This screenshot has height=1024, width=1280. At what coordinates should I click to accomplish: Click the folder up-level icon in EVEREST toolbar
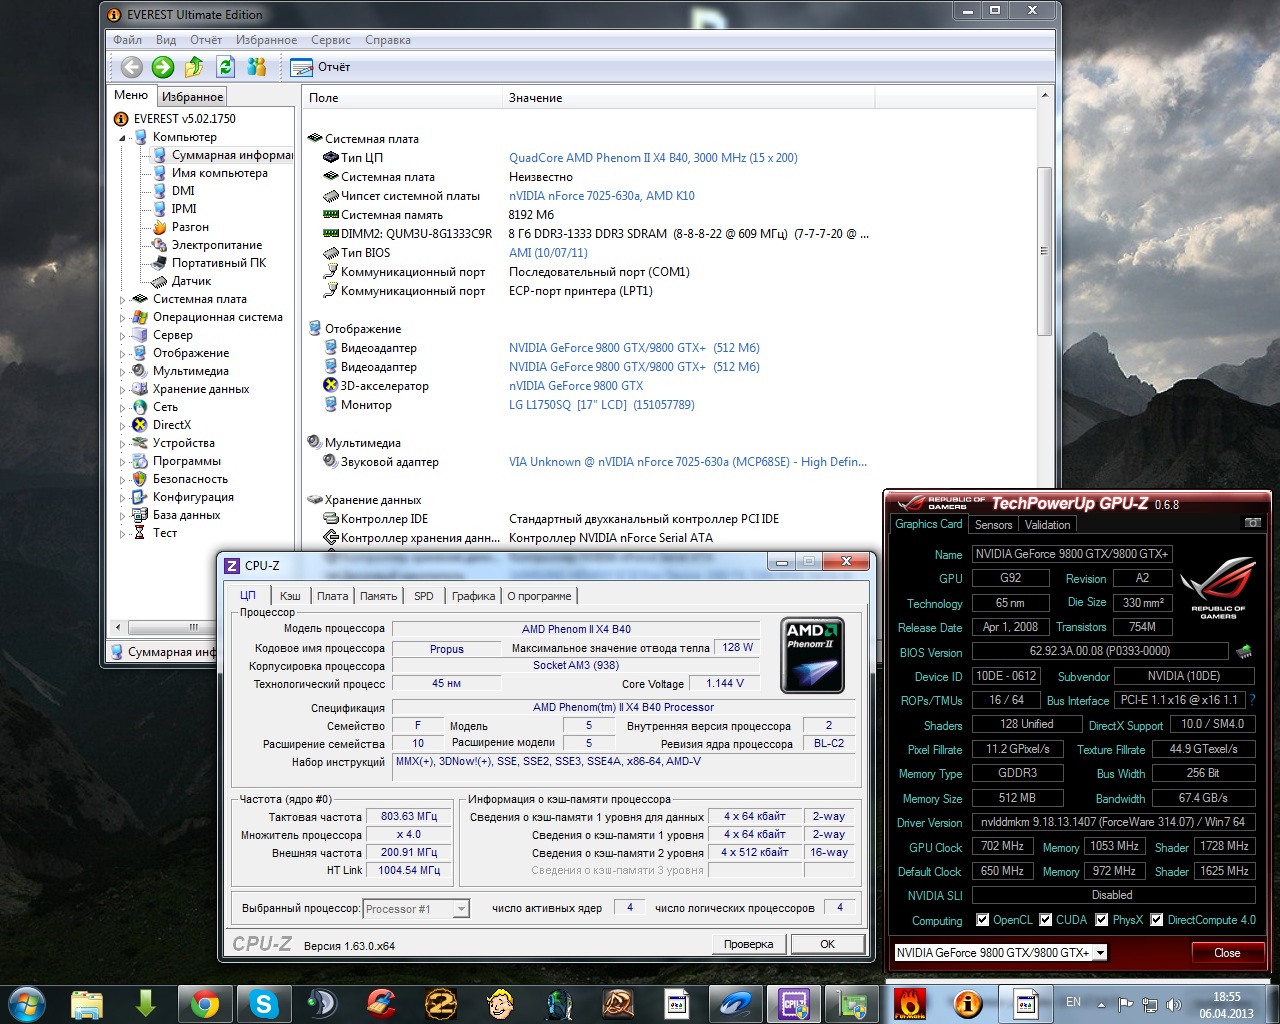point(194,67)
